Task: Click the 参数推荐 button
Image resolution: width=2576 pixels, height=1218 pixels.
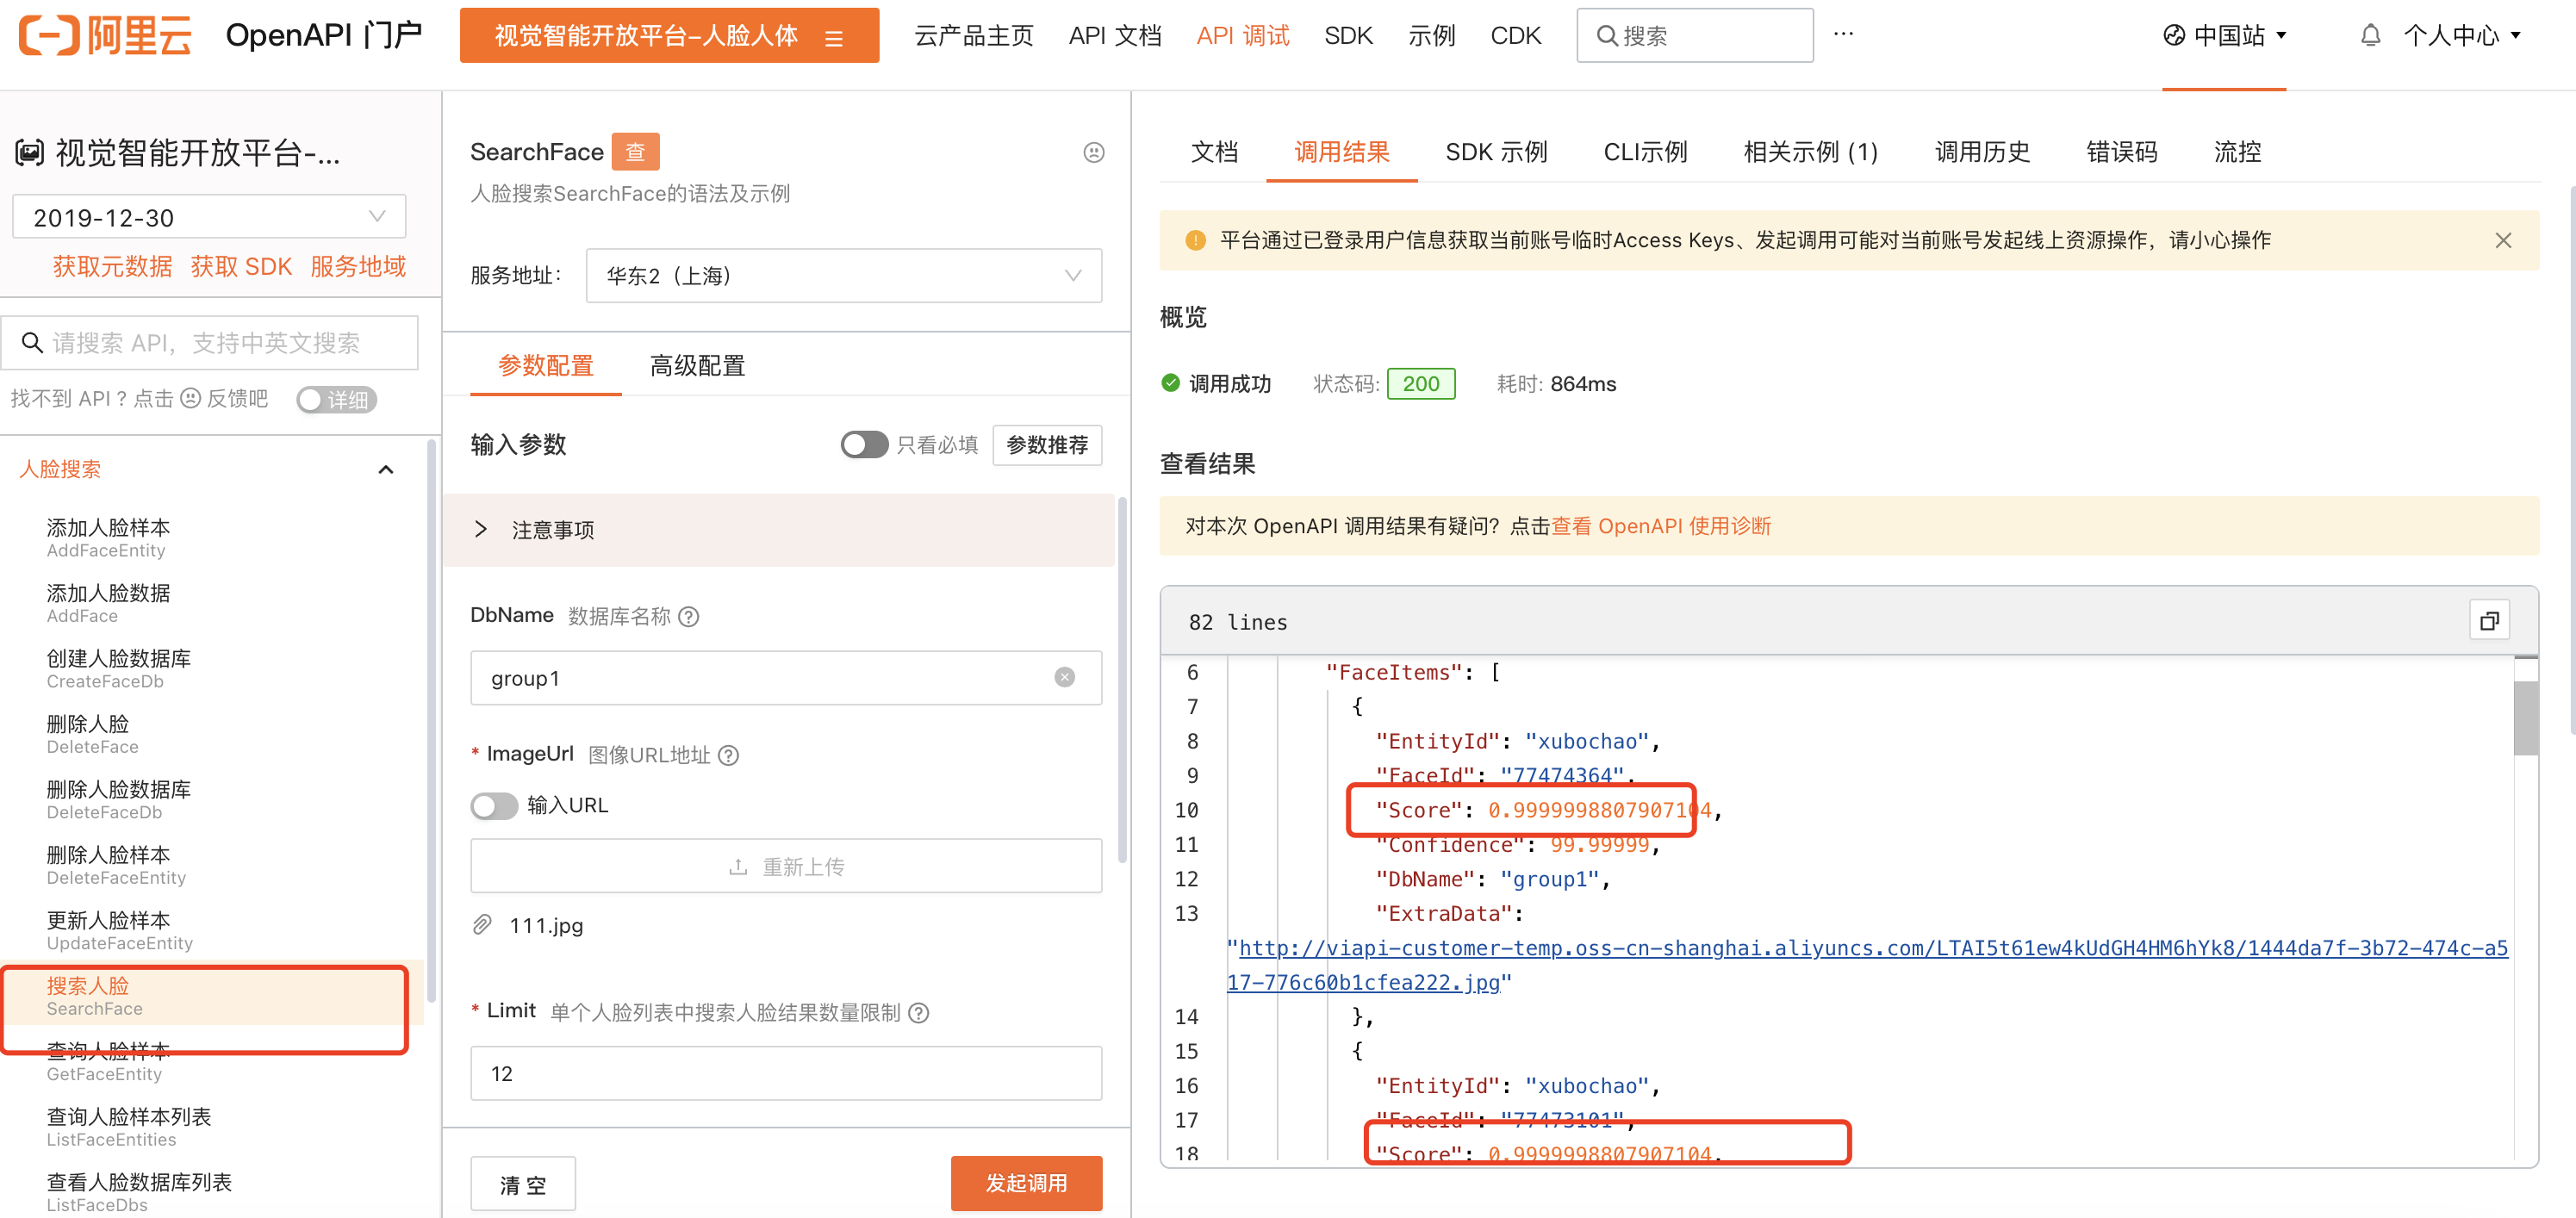Action: [1046, 445]
